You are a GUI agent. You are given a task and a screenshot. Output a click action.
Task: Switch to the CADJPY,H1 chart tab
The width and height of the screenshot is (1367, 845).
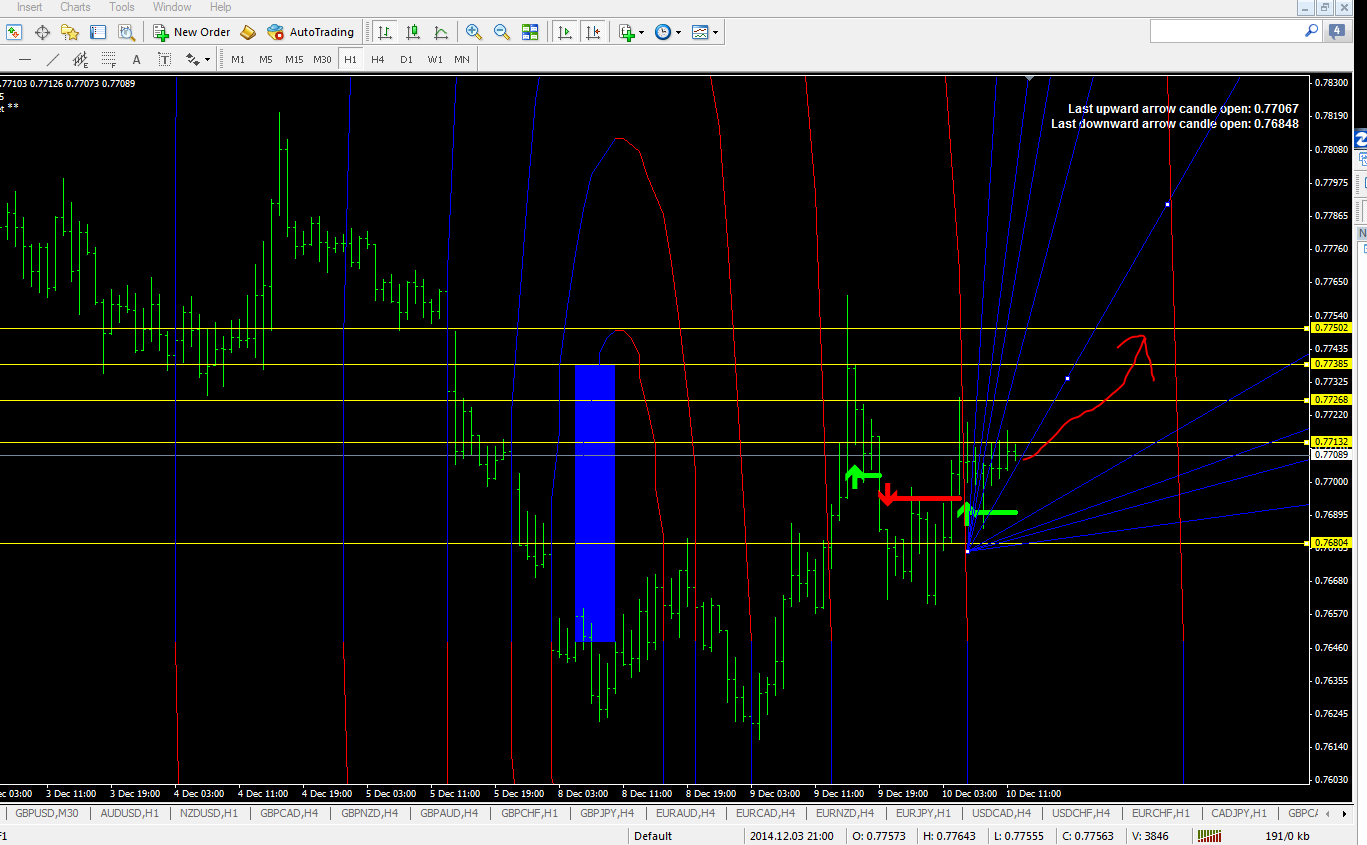[x=1238, y=813]
